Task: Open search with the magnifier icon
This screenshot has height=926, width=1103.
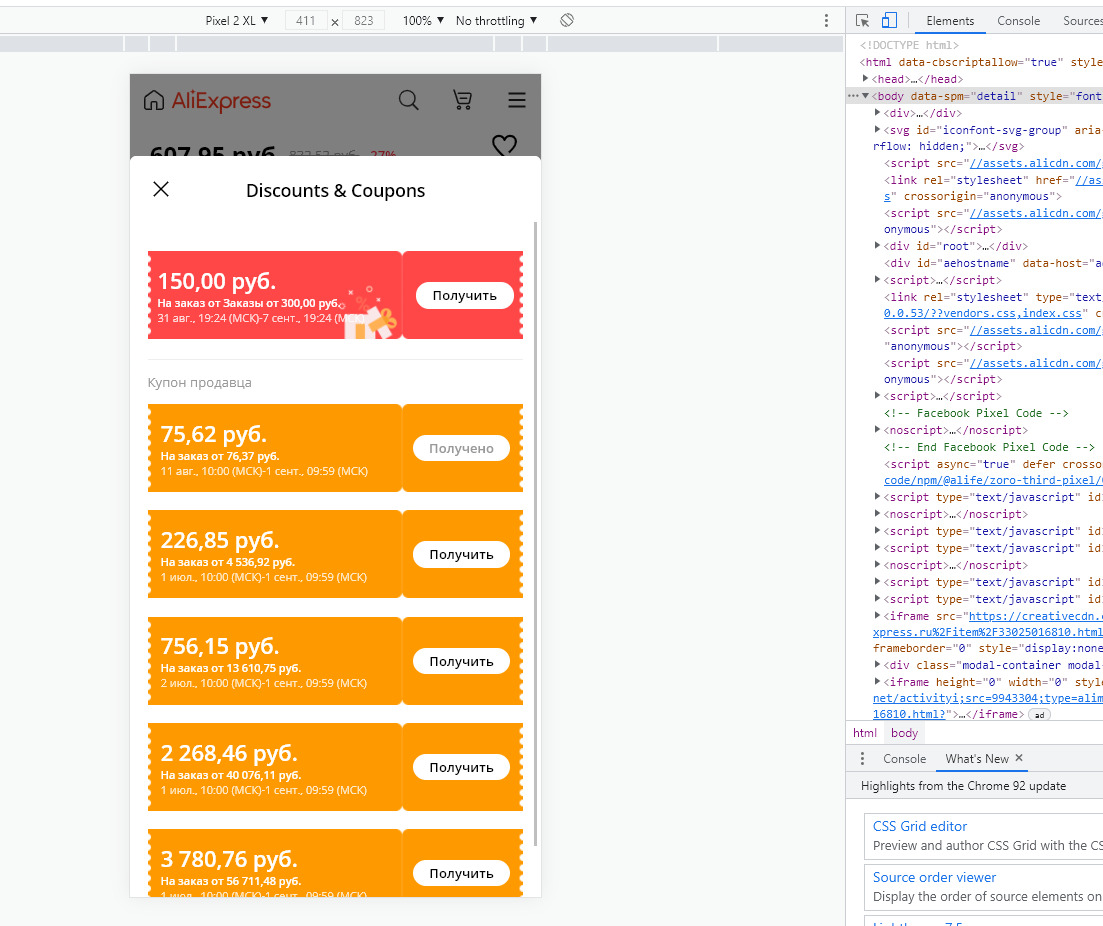Action: point(409,100)
